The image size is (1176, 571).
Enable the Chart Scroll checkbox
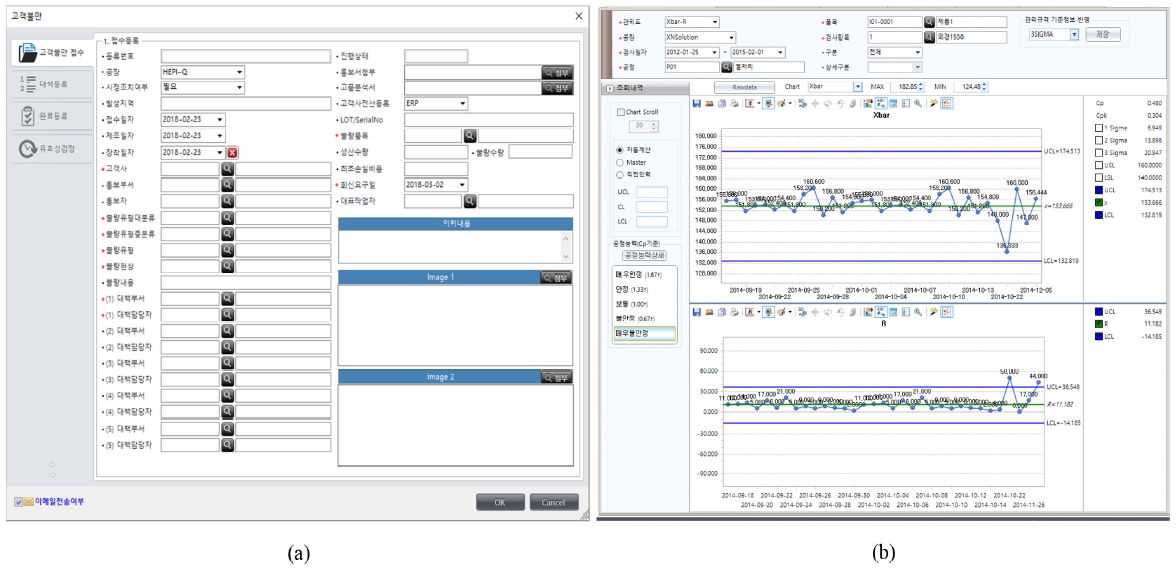[x=621, y=112]
